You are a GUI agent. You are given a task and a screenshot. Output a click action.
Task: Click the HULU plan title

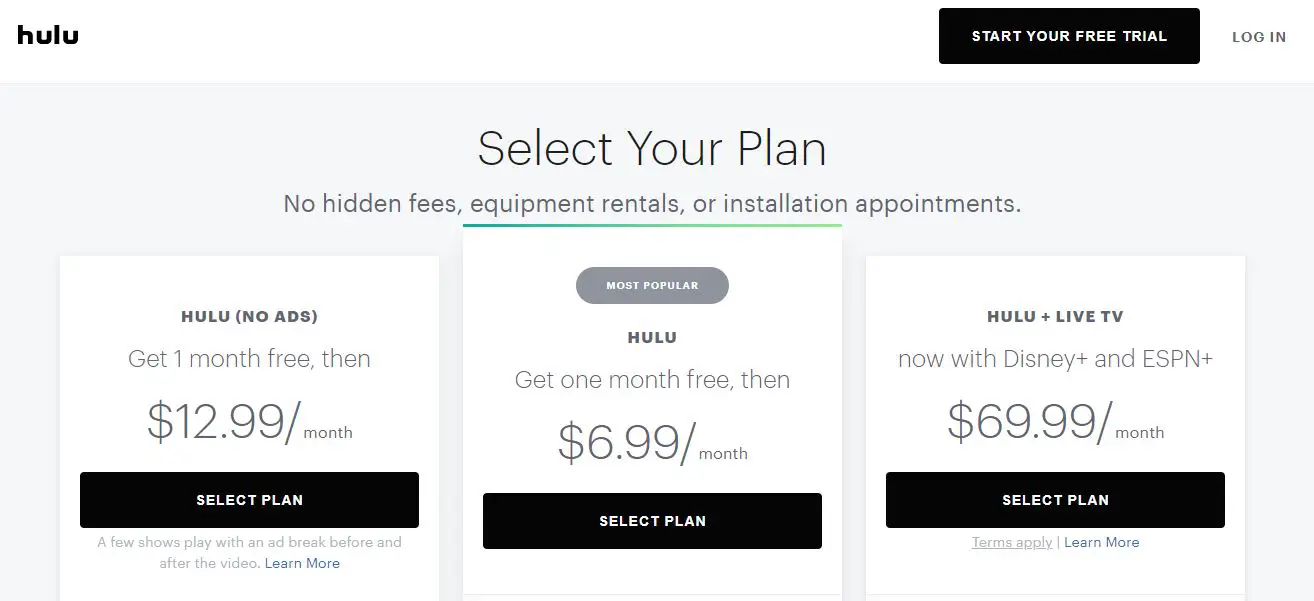pyautogui.click(x=652, y=337)
